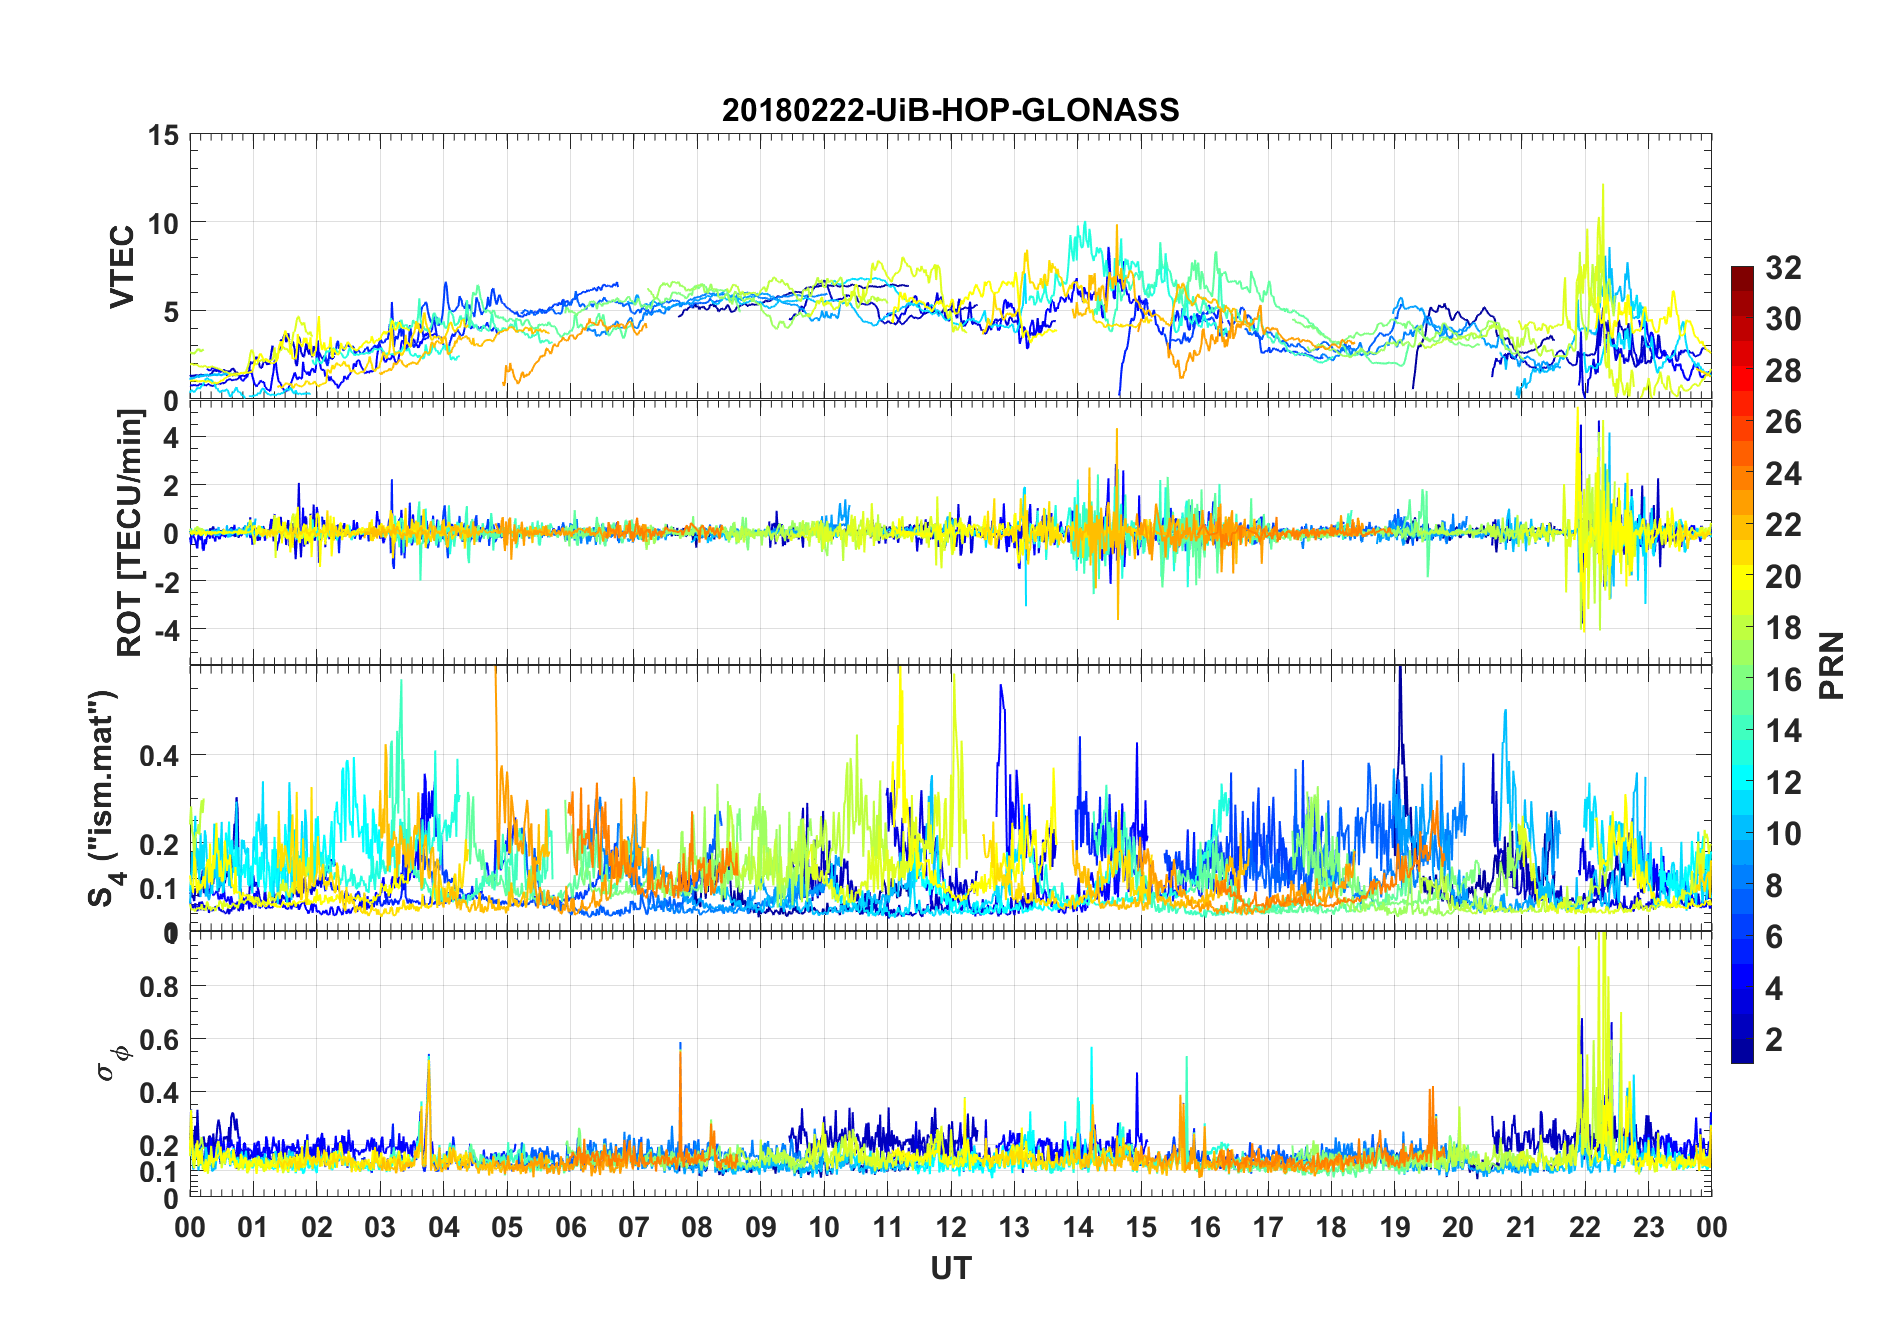Screen dimensions: 1902x1330
Task: Click ROT axis tick label -2
Action: coord(166,582)
